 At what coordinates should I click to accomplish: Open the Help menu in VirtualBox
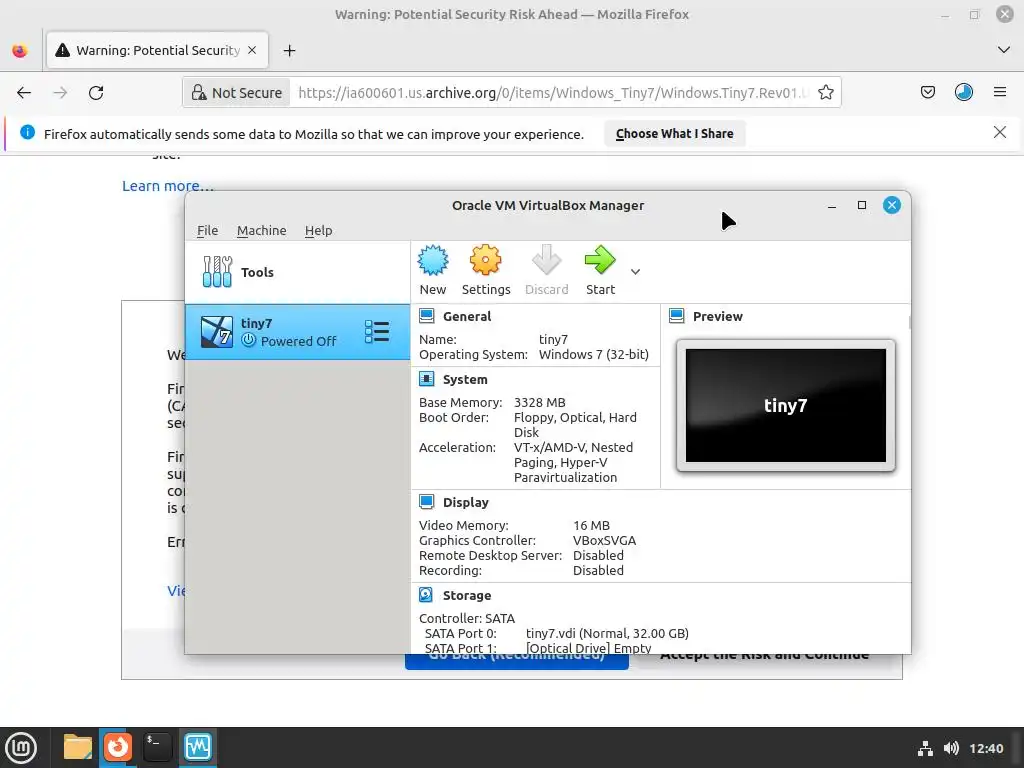coord(319,231)
